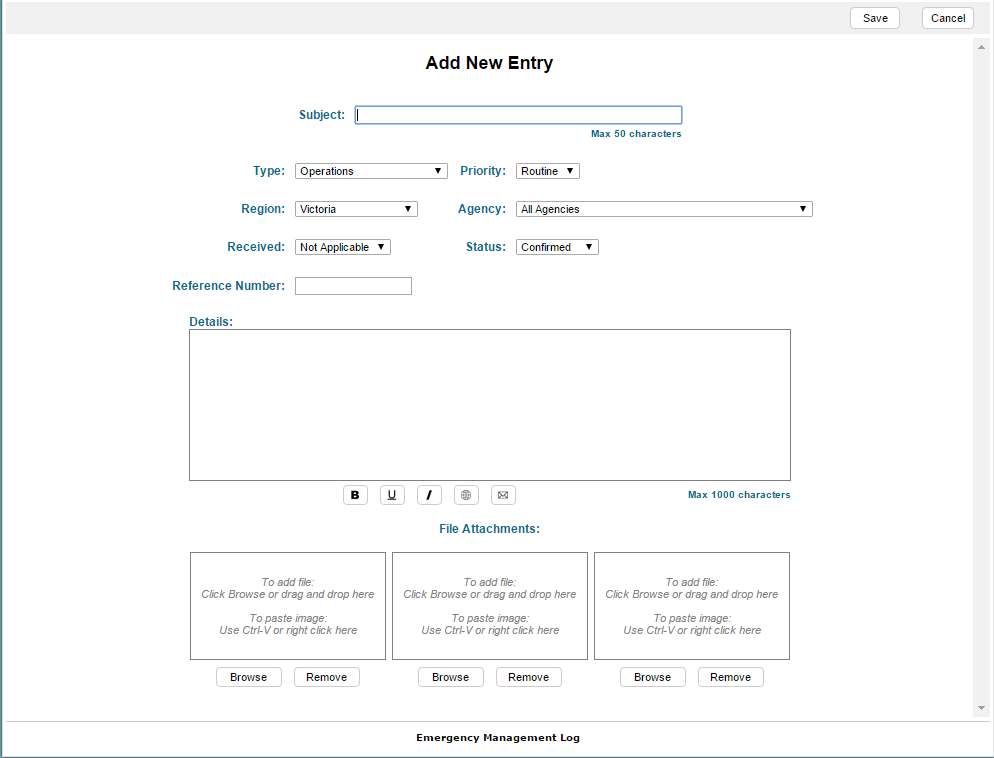The height and width of the screenshot is (758, 994).
Task: Toggle bold formatting for Details text
Action: 355,495
